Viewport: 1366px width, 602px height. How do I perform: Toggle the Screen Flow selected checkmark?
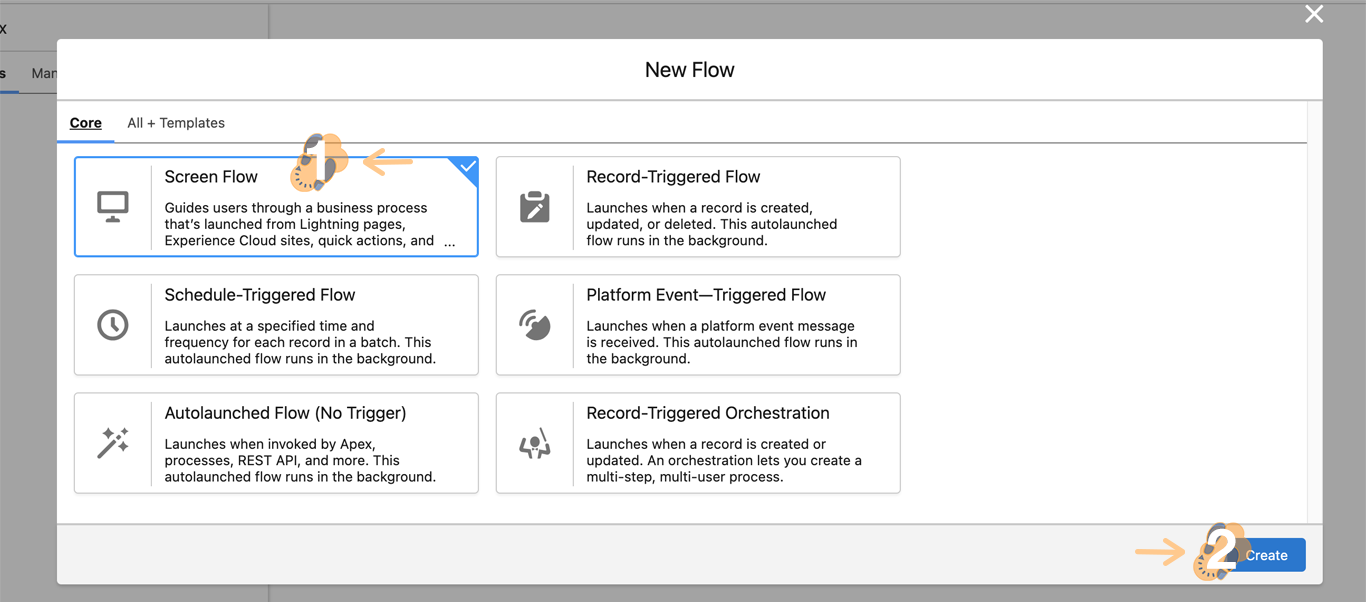pyautogui.click(x=467, y=167)
